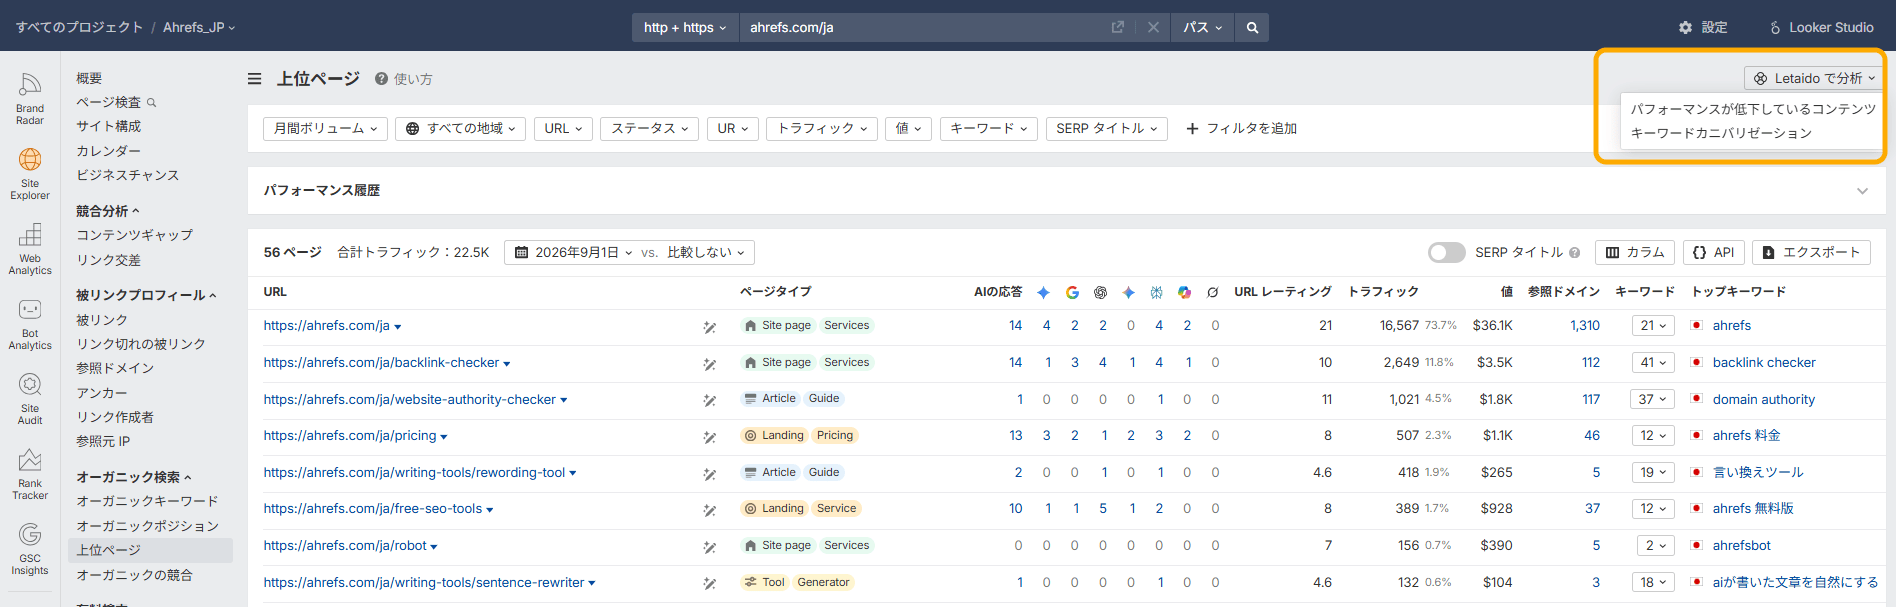Click the search magnifier button in top bar
Screen dimensions: 1896x607
click(x=1252, y=27)
